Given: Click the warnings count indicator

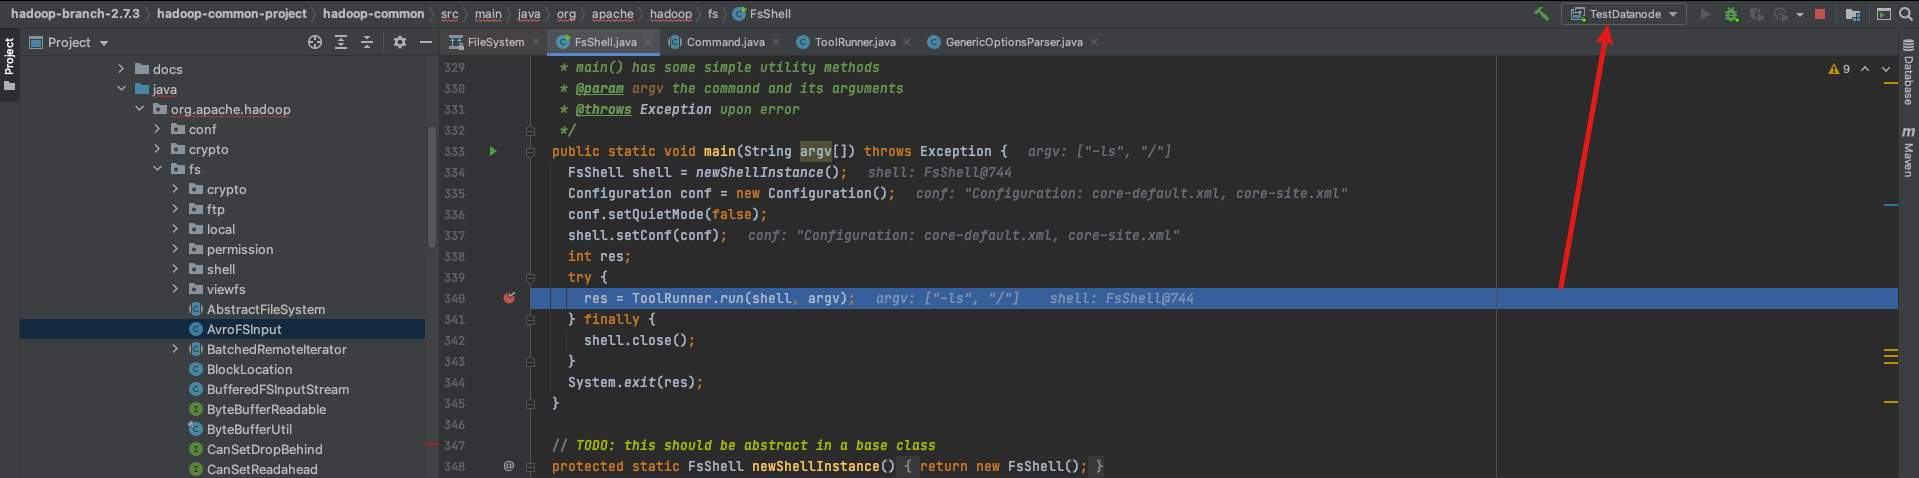Looking at the screenshot, I should (x=1839, y=69).
